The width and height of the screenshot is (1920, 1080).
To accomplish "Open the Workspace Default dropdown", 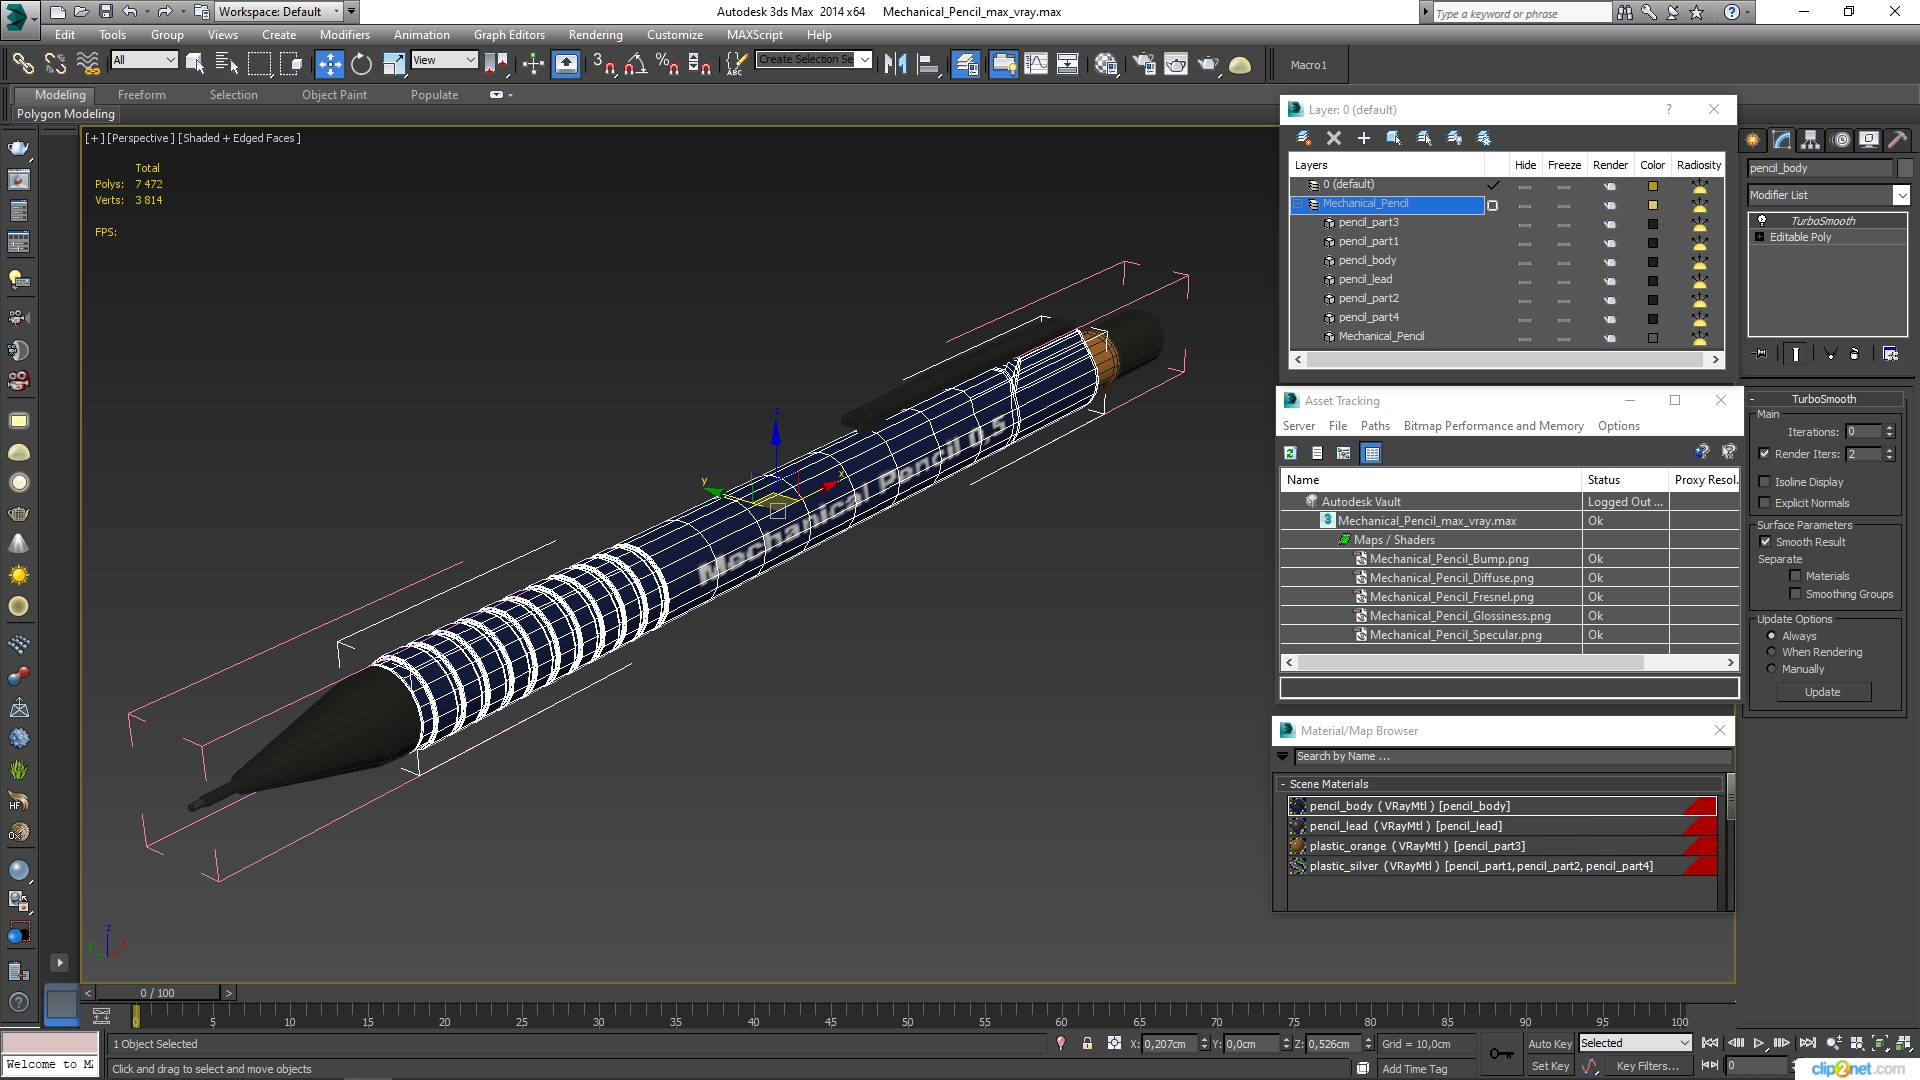I will 279,12.
